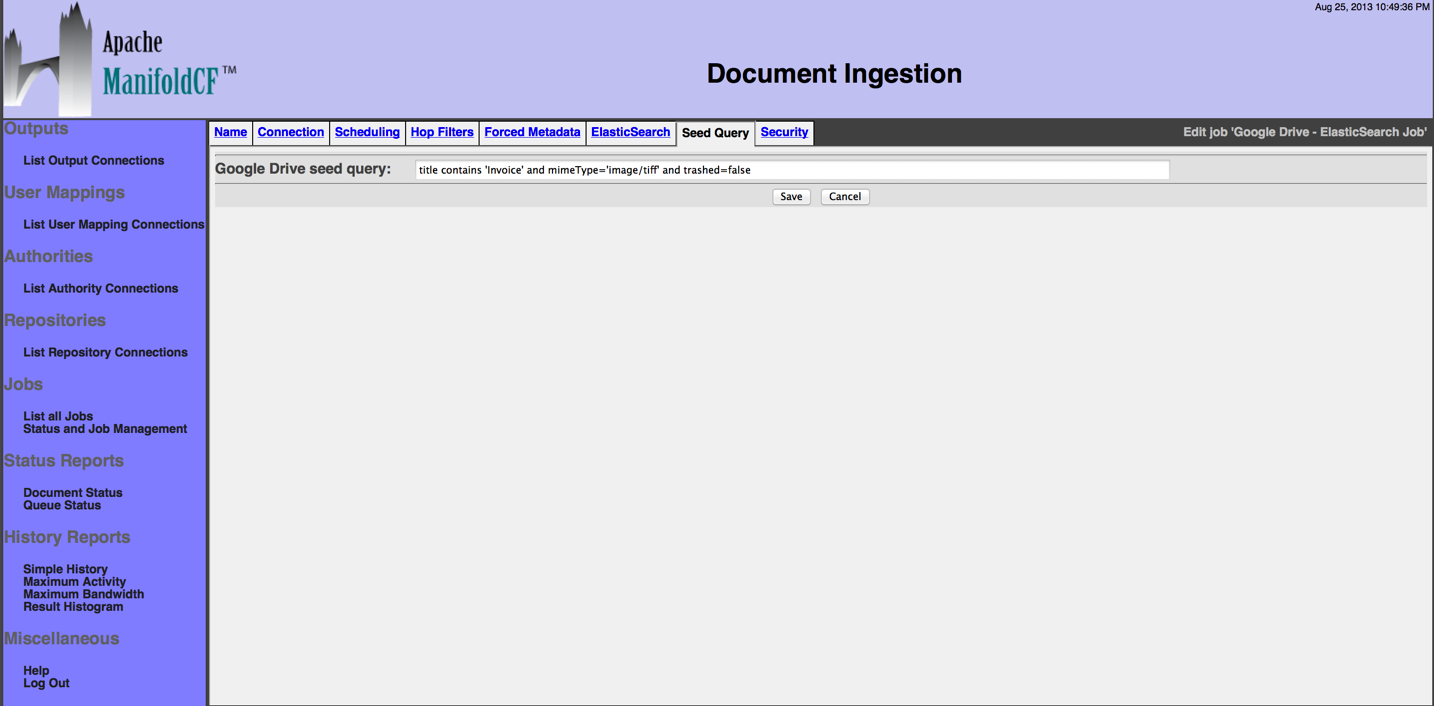Open the Forced Metadata tab

click(x=532, y=132)
